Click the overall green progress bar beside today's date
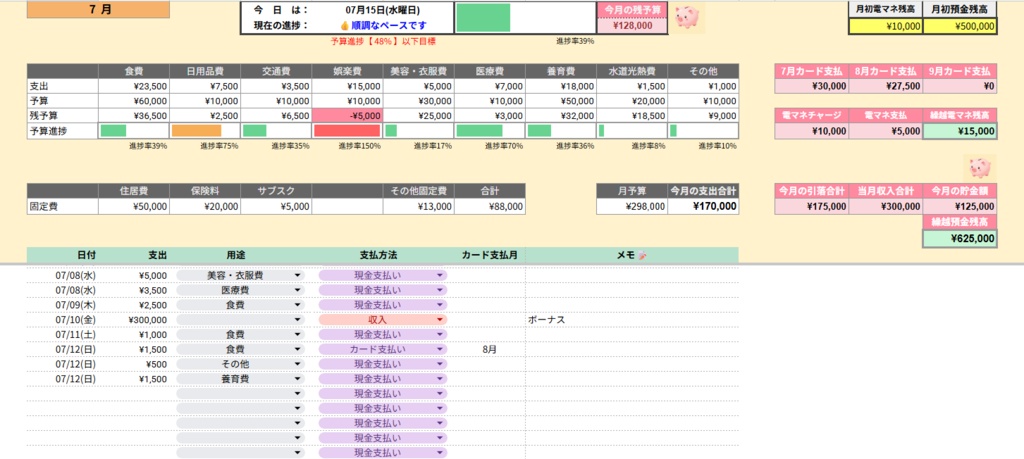Viewport: 1024px width, 459px height. (x=483, y=18)
